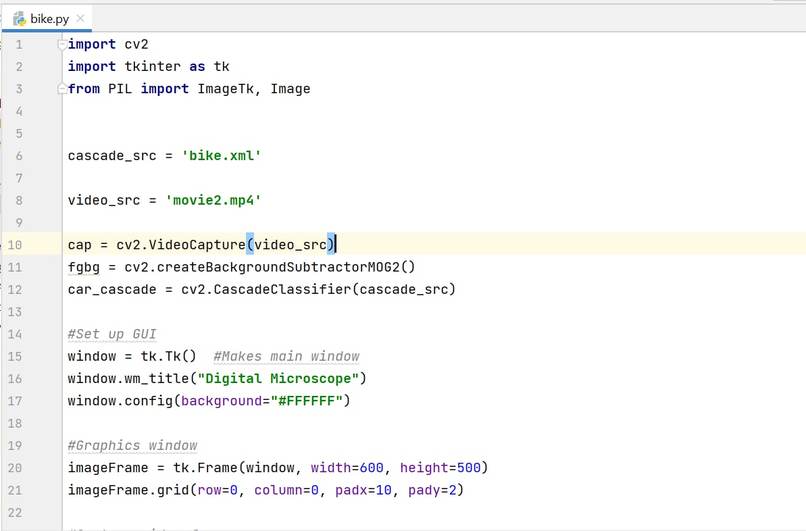Click line number 6 in the gutter
Image resolution: width=806 pixels, height=531 pixels.
[19, 156]
